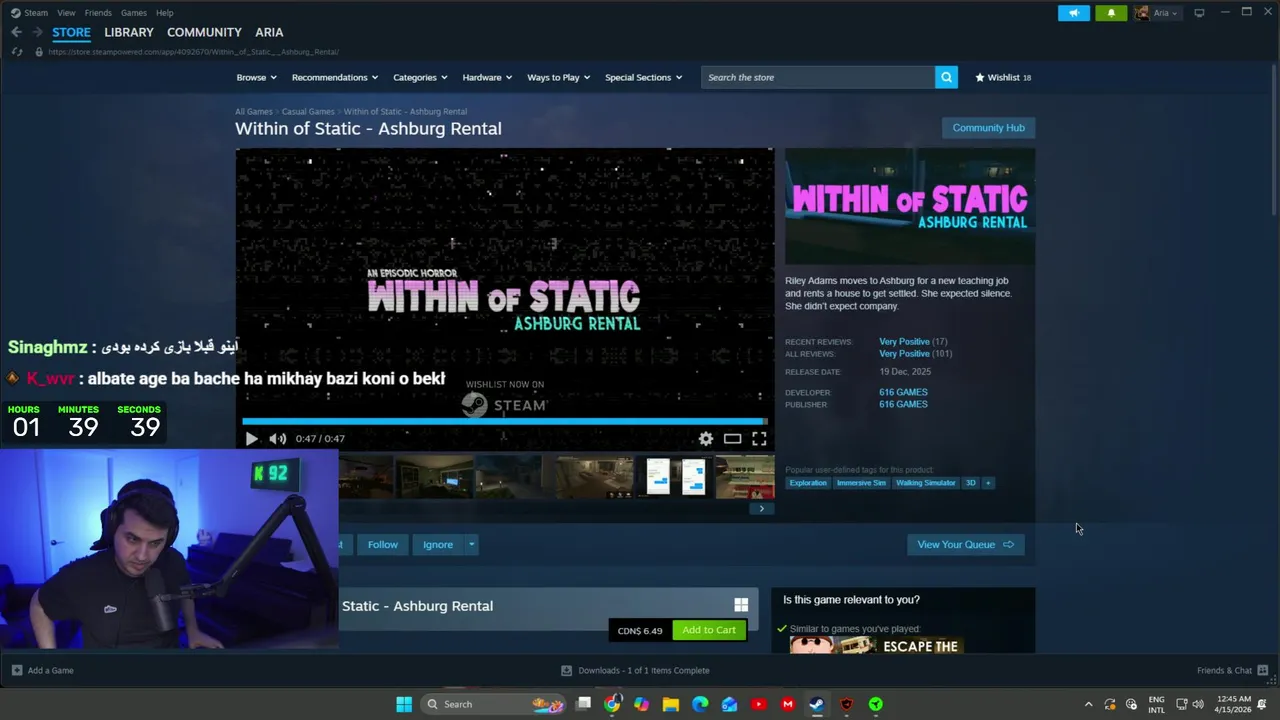Image resolution: width=1280 pixels, height=720 pixels.
Task: Seek along the trailer progress bar
Action: (505, 422)
